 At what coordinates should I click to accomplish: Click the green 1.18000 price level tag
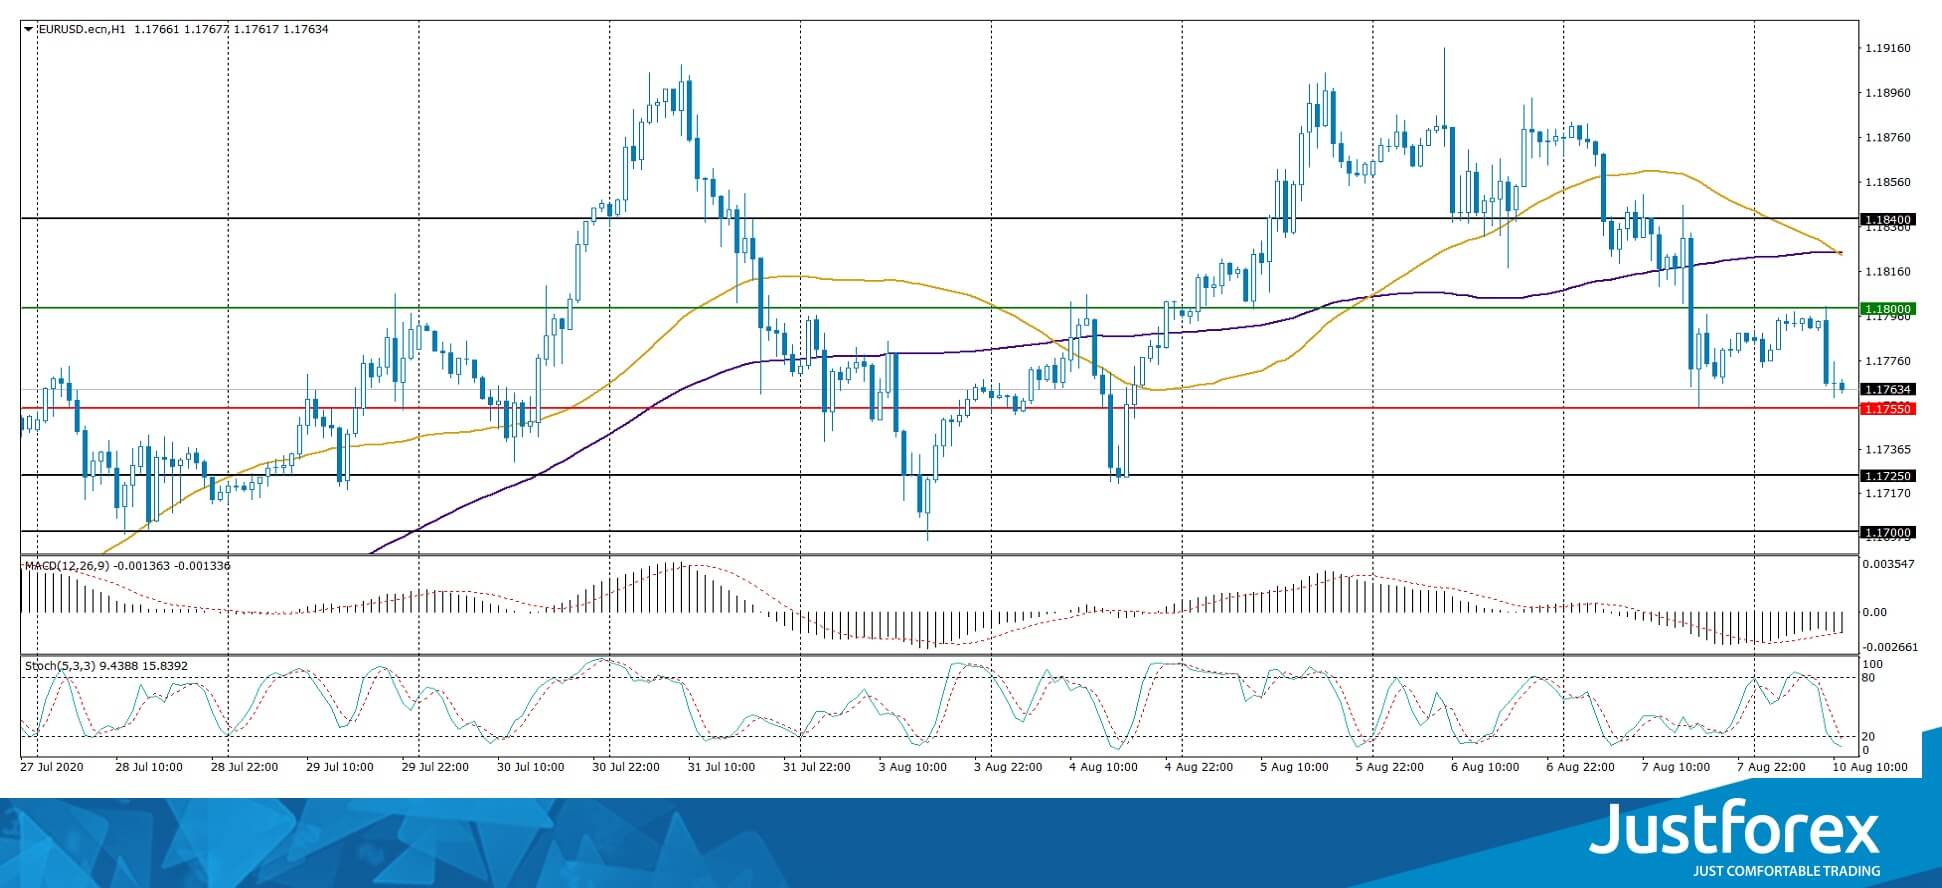[x=1886, y=309]
